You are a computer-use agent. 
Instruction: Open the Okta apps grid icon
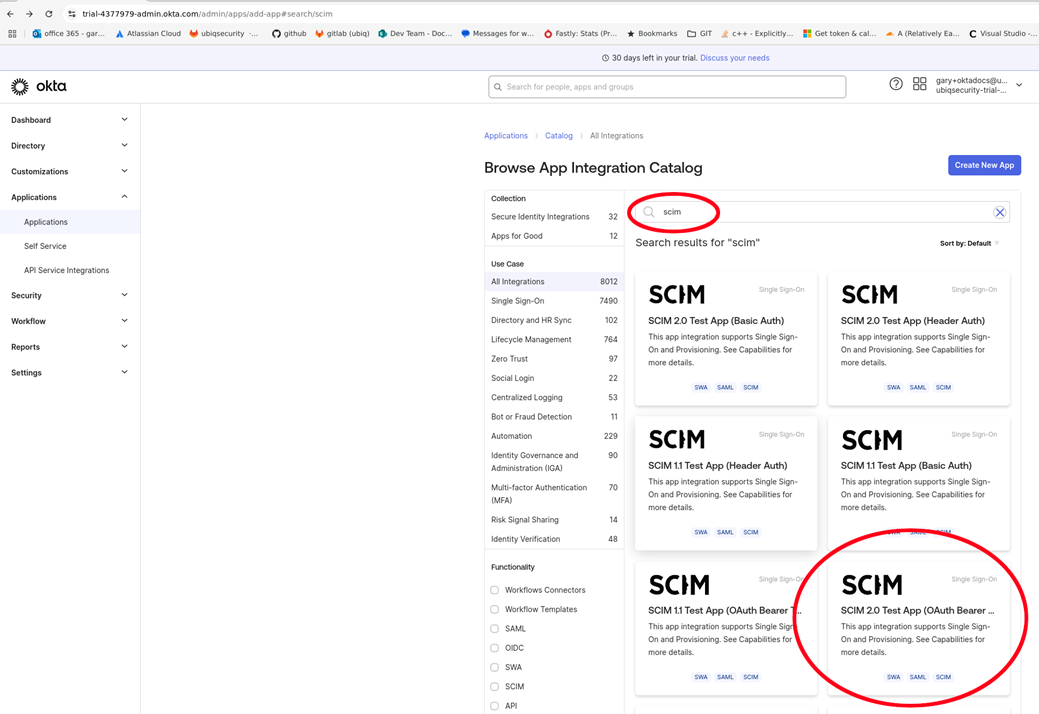click(920, 83)
